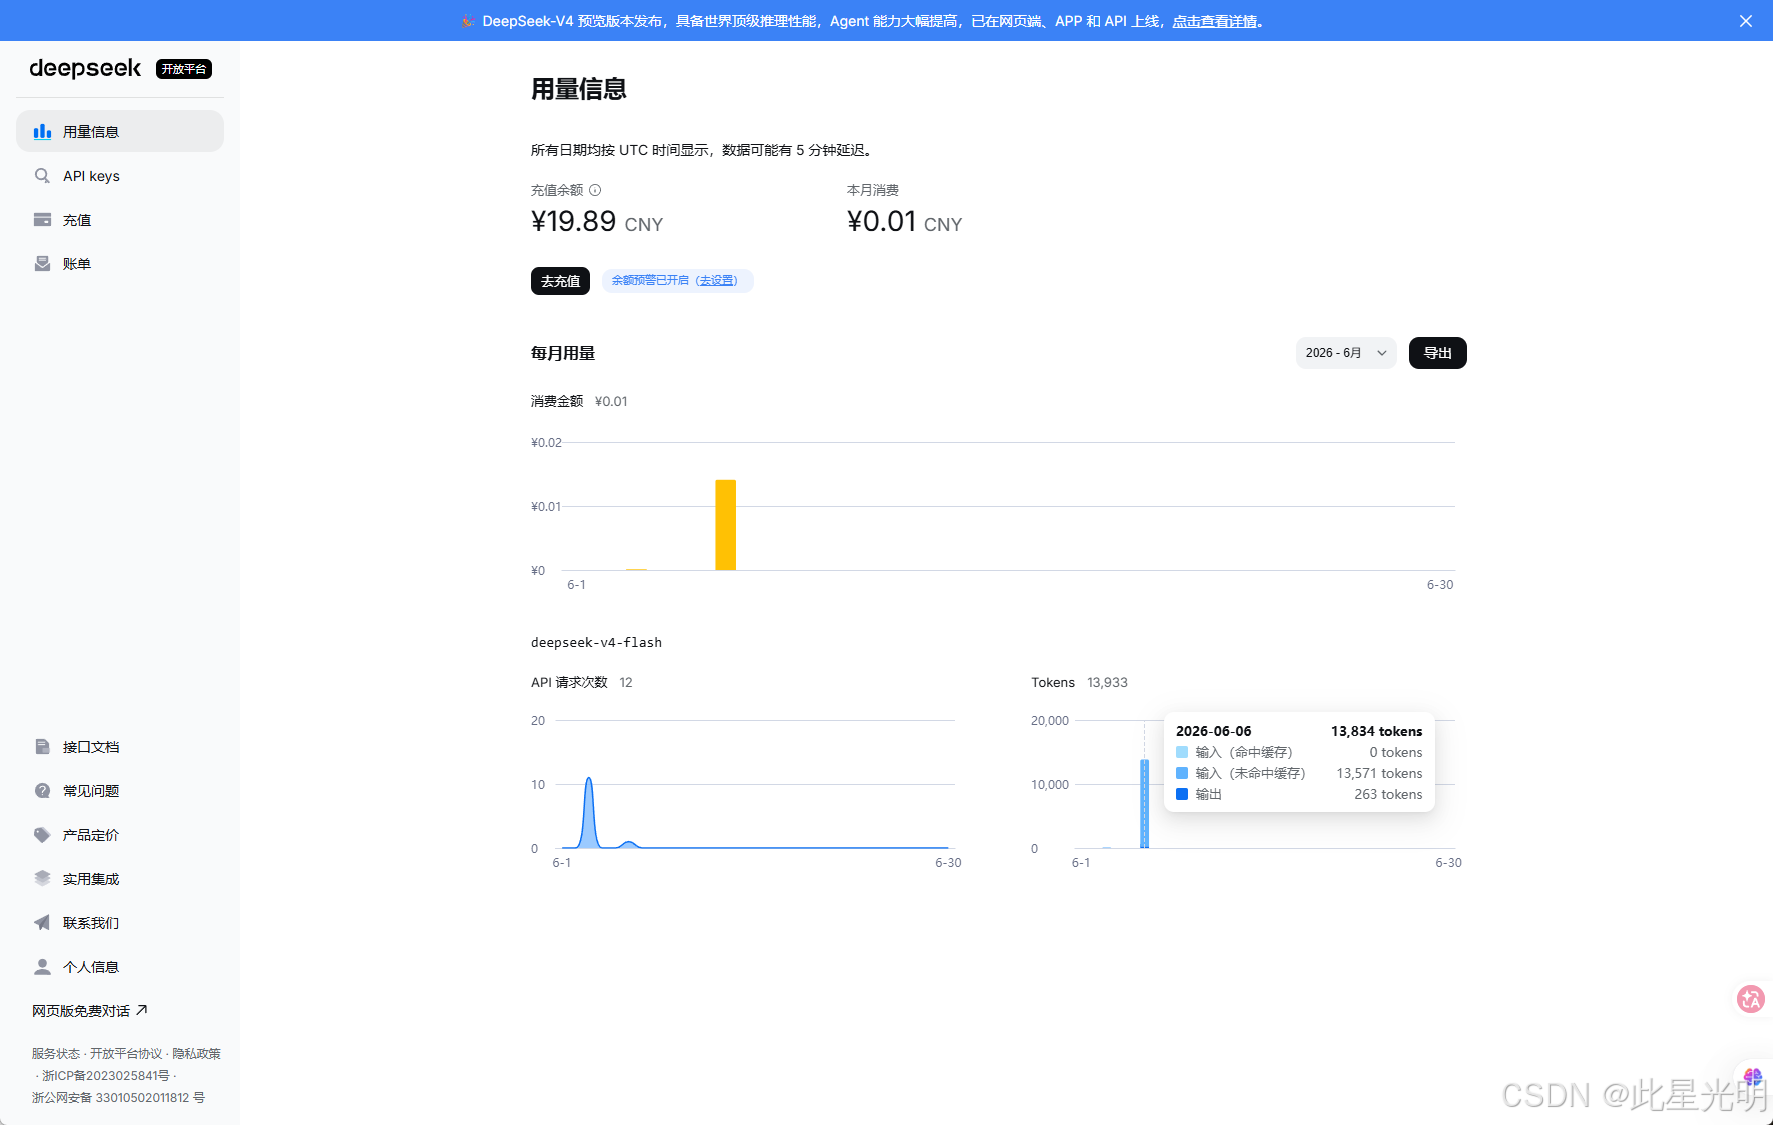The width and height of the screenshot is (1773, 1125).
Task: Open the 服务状态 footer link
Action: 56,1054
